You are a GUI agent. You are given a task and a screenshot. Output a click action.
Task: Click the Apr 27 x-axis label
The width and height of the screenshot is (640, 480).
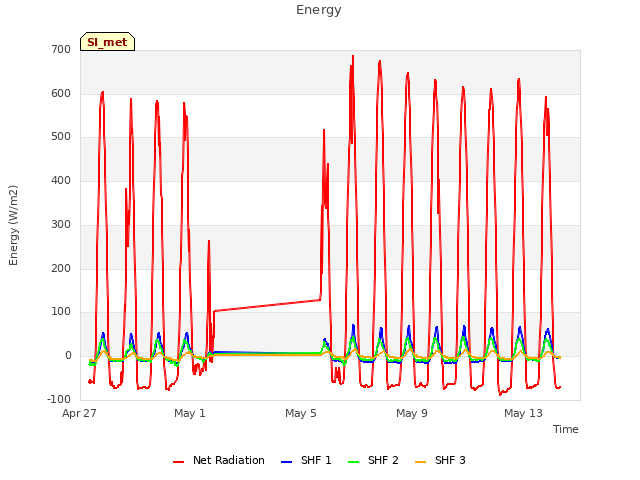(79, 413)
